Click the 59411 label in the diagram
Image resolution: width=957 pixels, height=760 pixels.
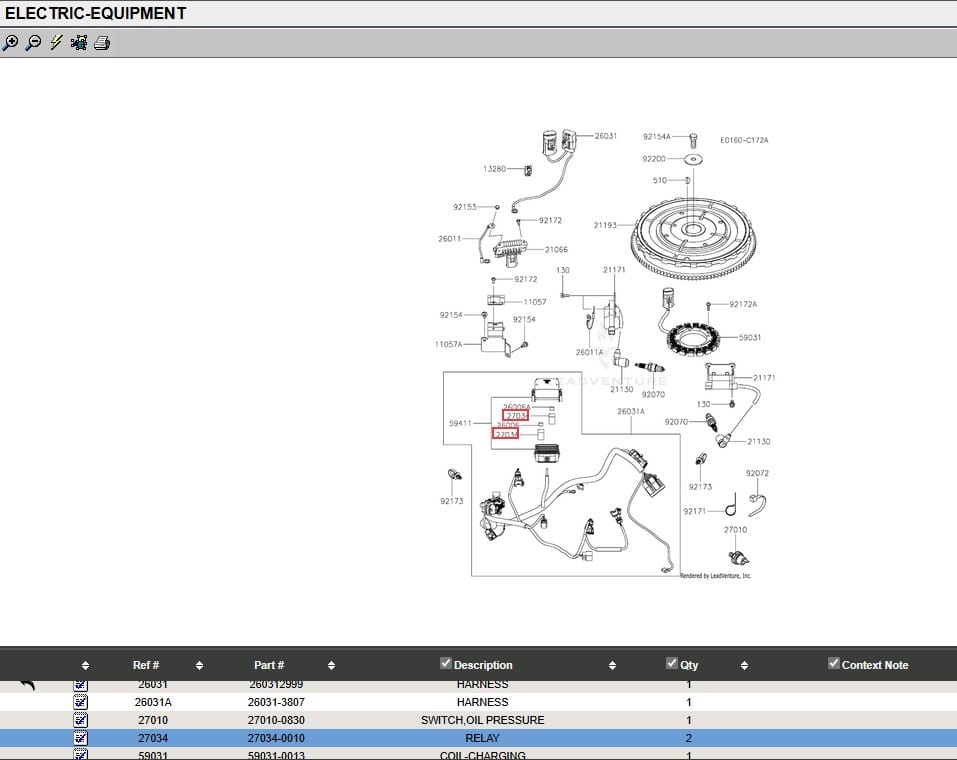tap(460, 424)
